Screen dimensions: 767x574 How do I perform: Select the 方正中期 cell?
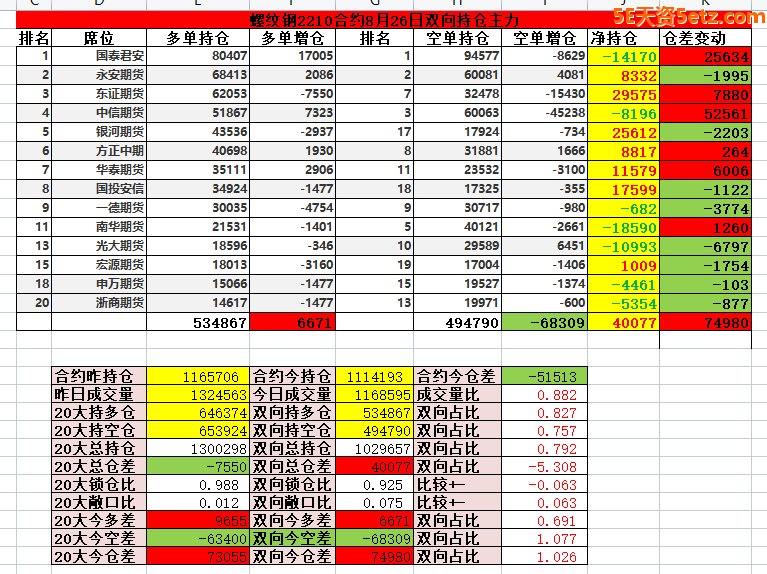tap(99, 151)
